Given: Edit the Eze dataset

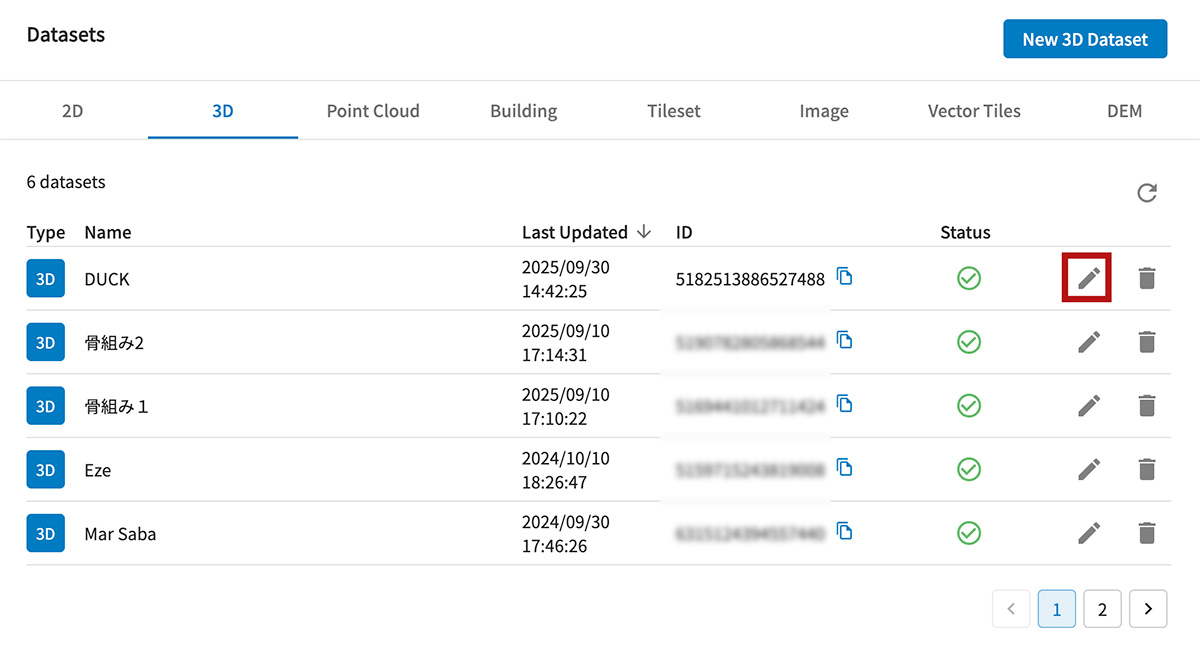Looking at the screenshot, I should pyautogui.click(x=1088, y=469).
